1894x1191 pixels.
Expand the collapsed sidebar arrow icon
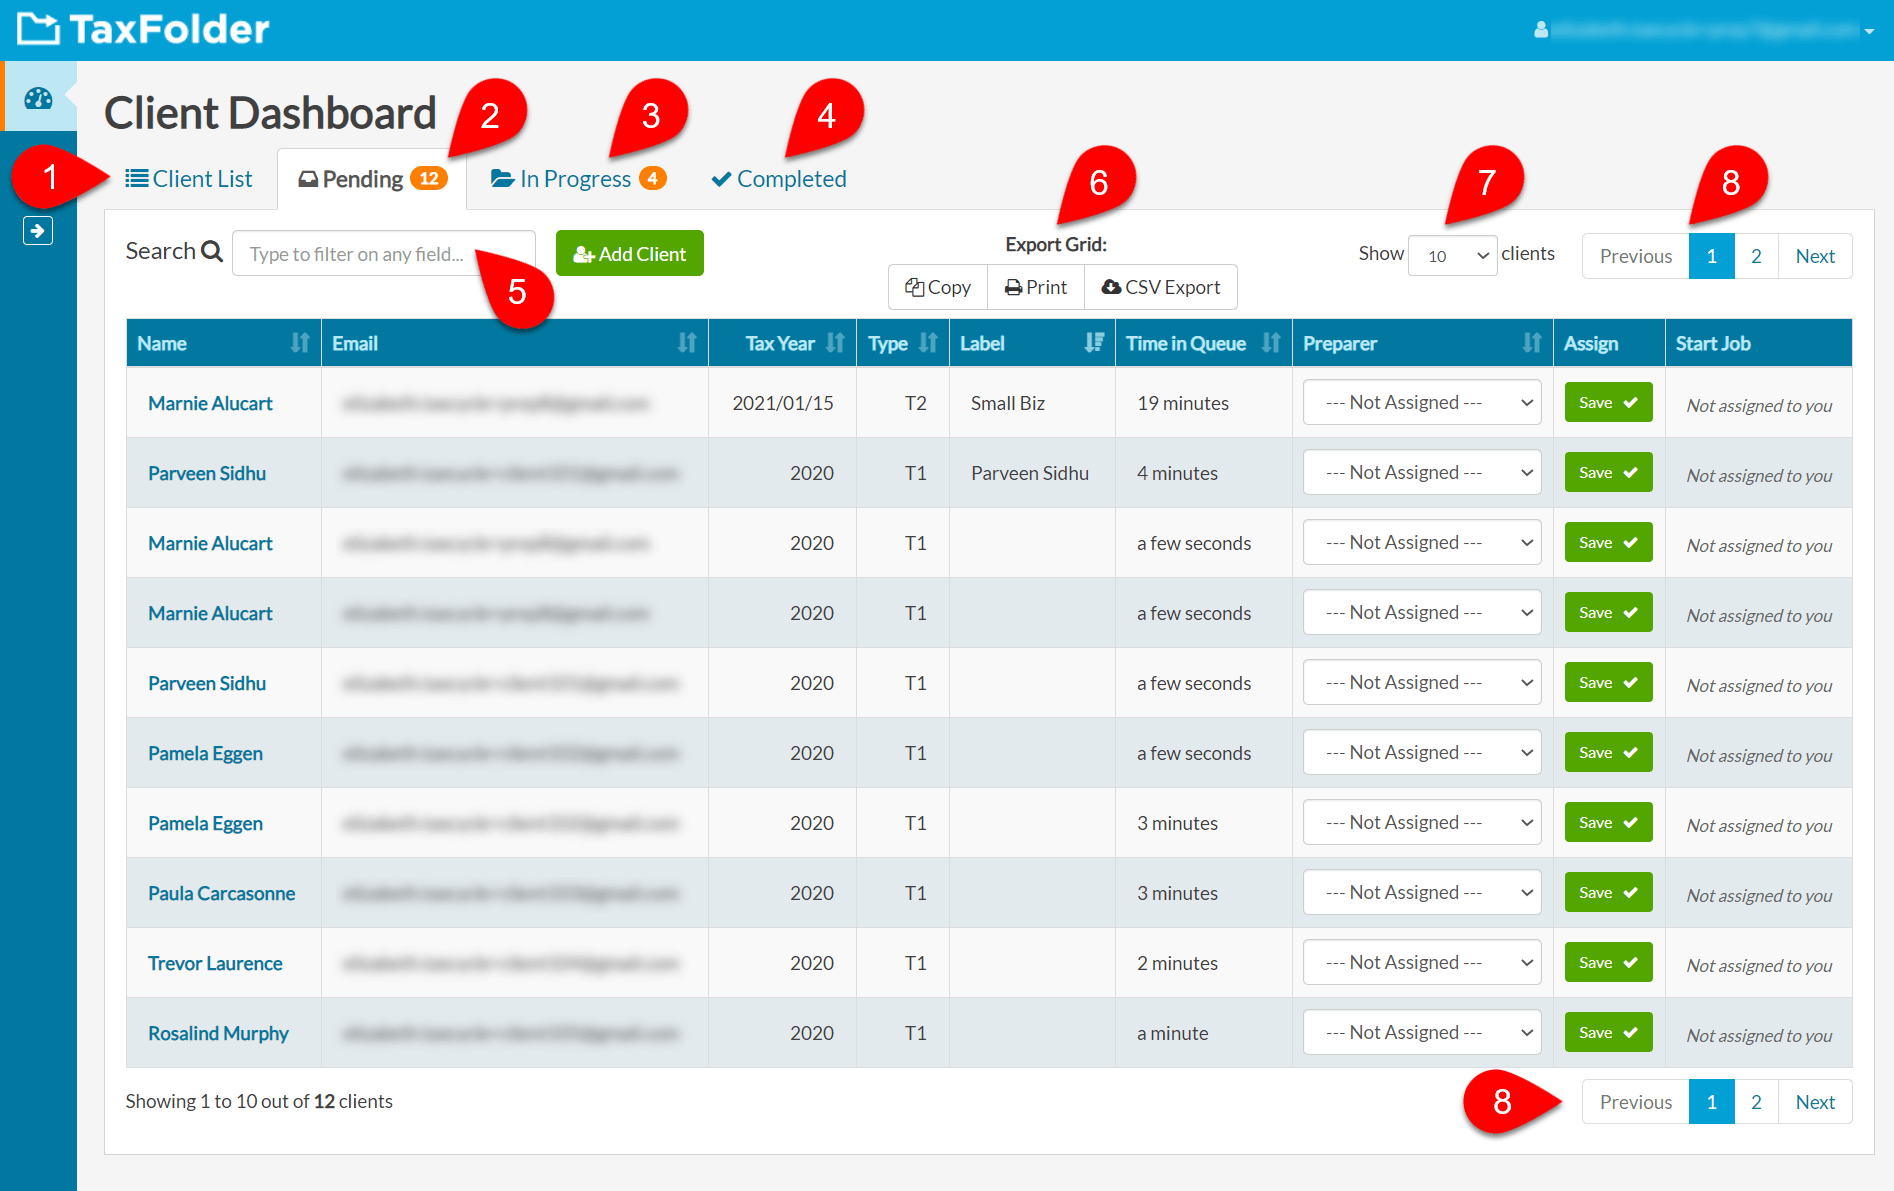pos(38,230)
